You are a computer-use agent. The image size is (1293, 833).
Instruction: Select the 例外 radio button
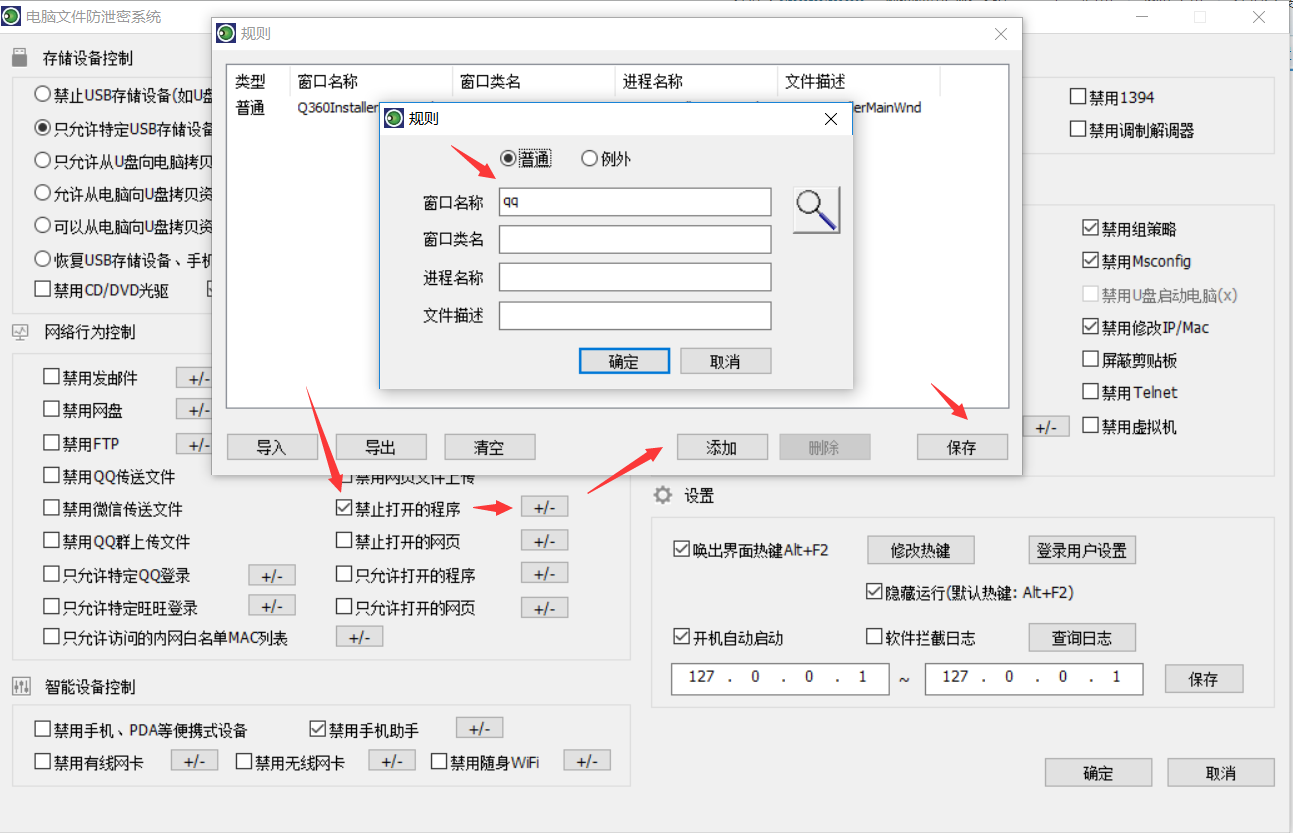[x=590, y=158]
